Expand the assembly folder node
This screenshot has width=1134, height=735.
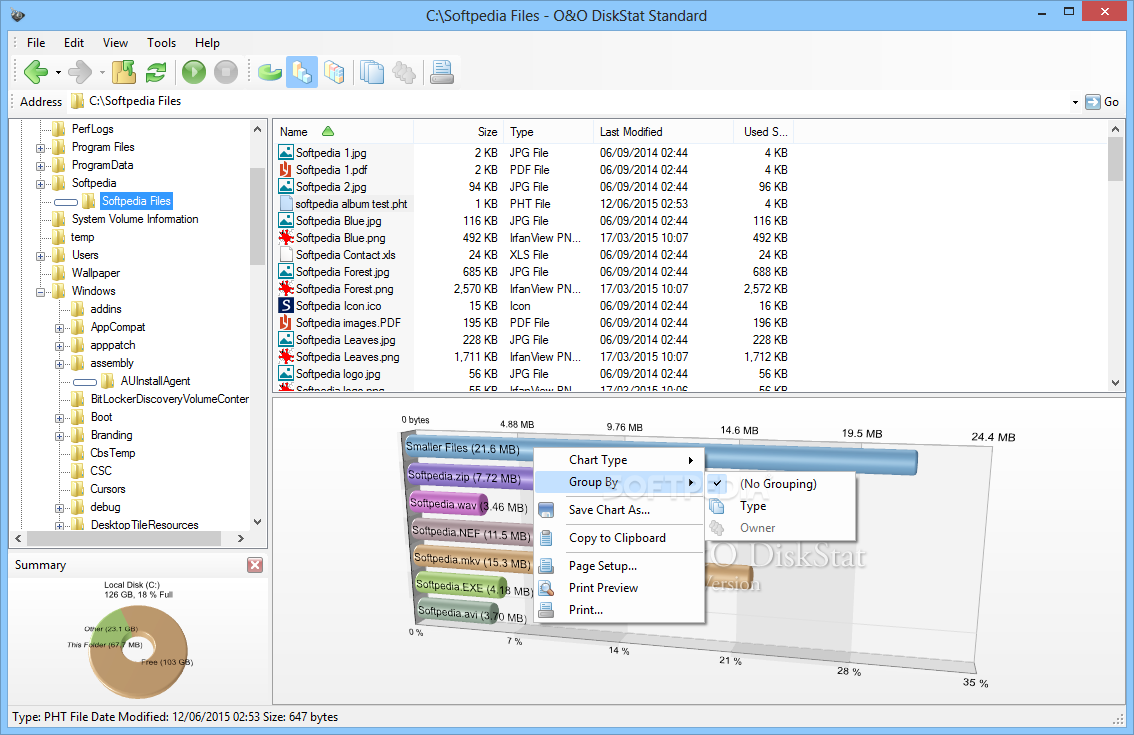[x=60, y=364]
